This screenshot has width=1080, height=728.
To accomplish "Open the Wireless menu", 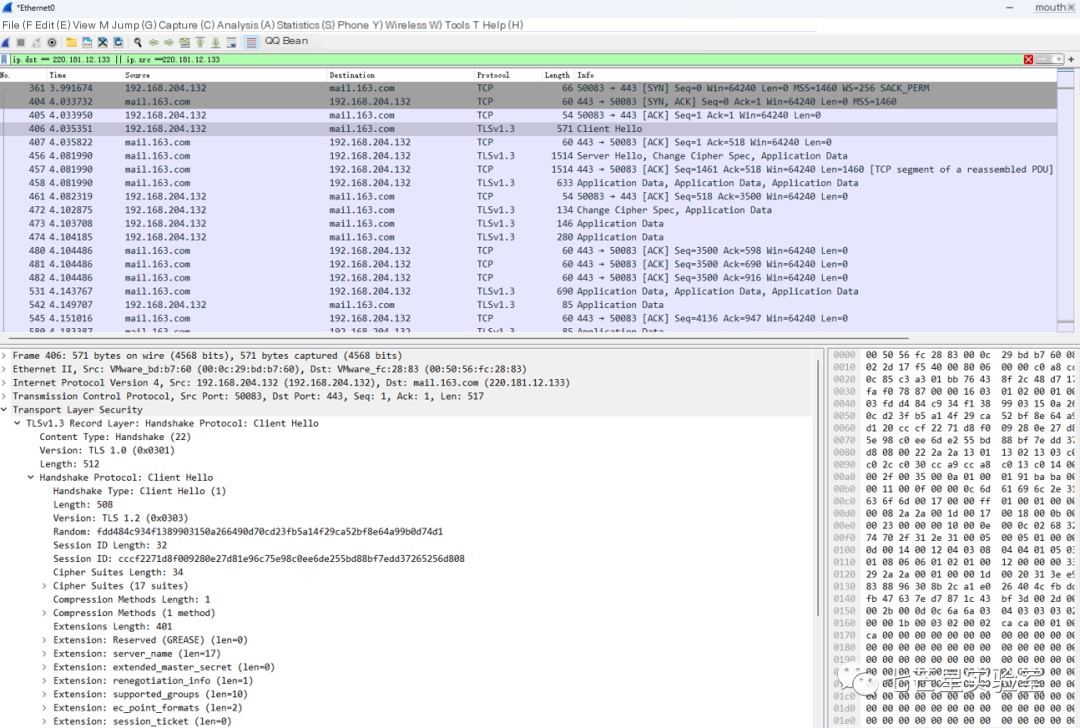I will point(413,25).
